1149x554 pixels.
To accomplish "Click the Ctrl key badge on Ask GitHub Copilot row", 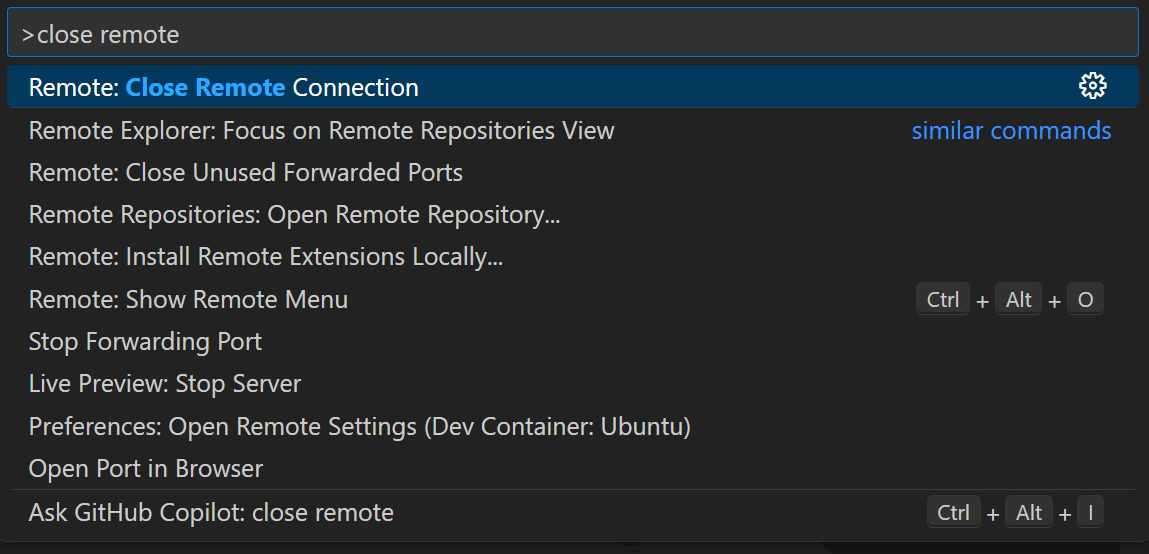I will tap(953, 513).
